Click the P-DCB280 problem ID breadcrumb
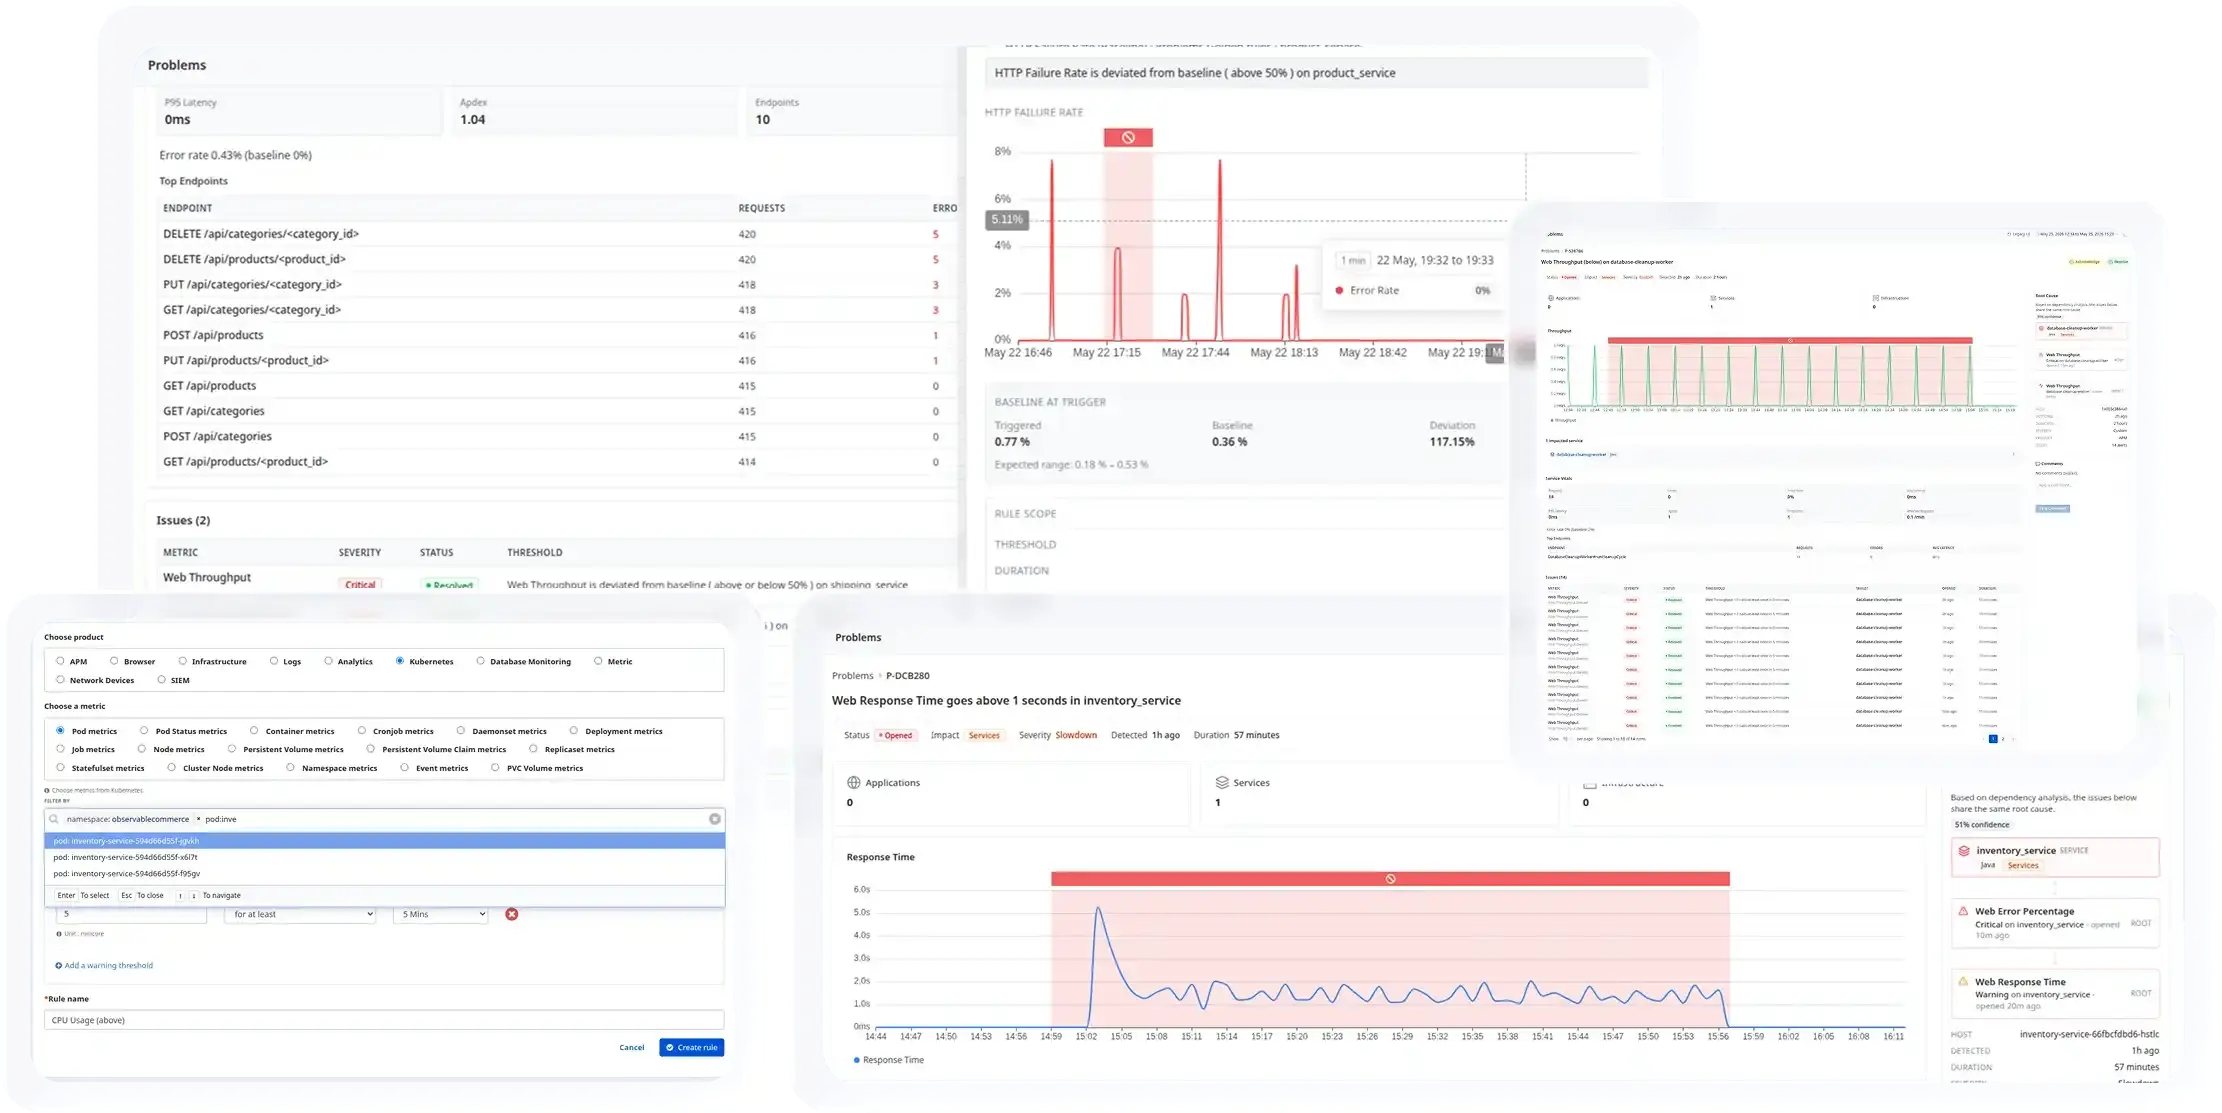 coord(908,676)
